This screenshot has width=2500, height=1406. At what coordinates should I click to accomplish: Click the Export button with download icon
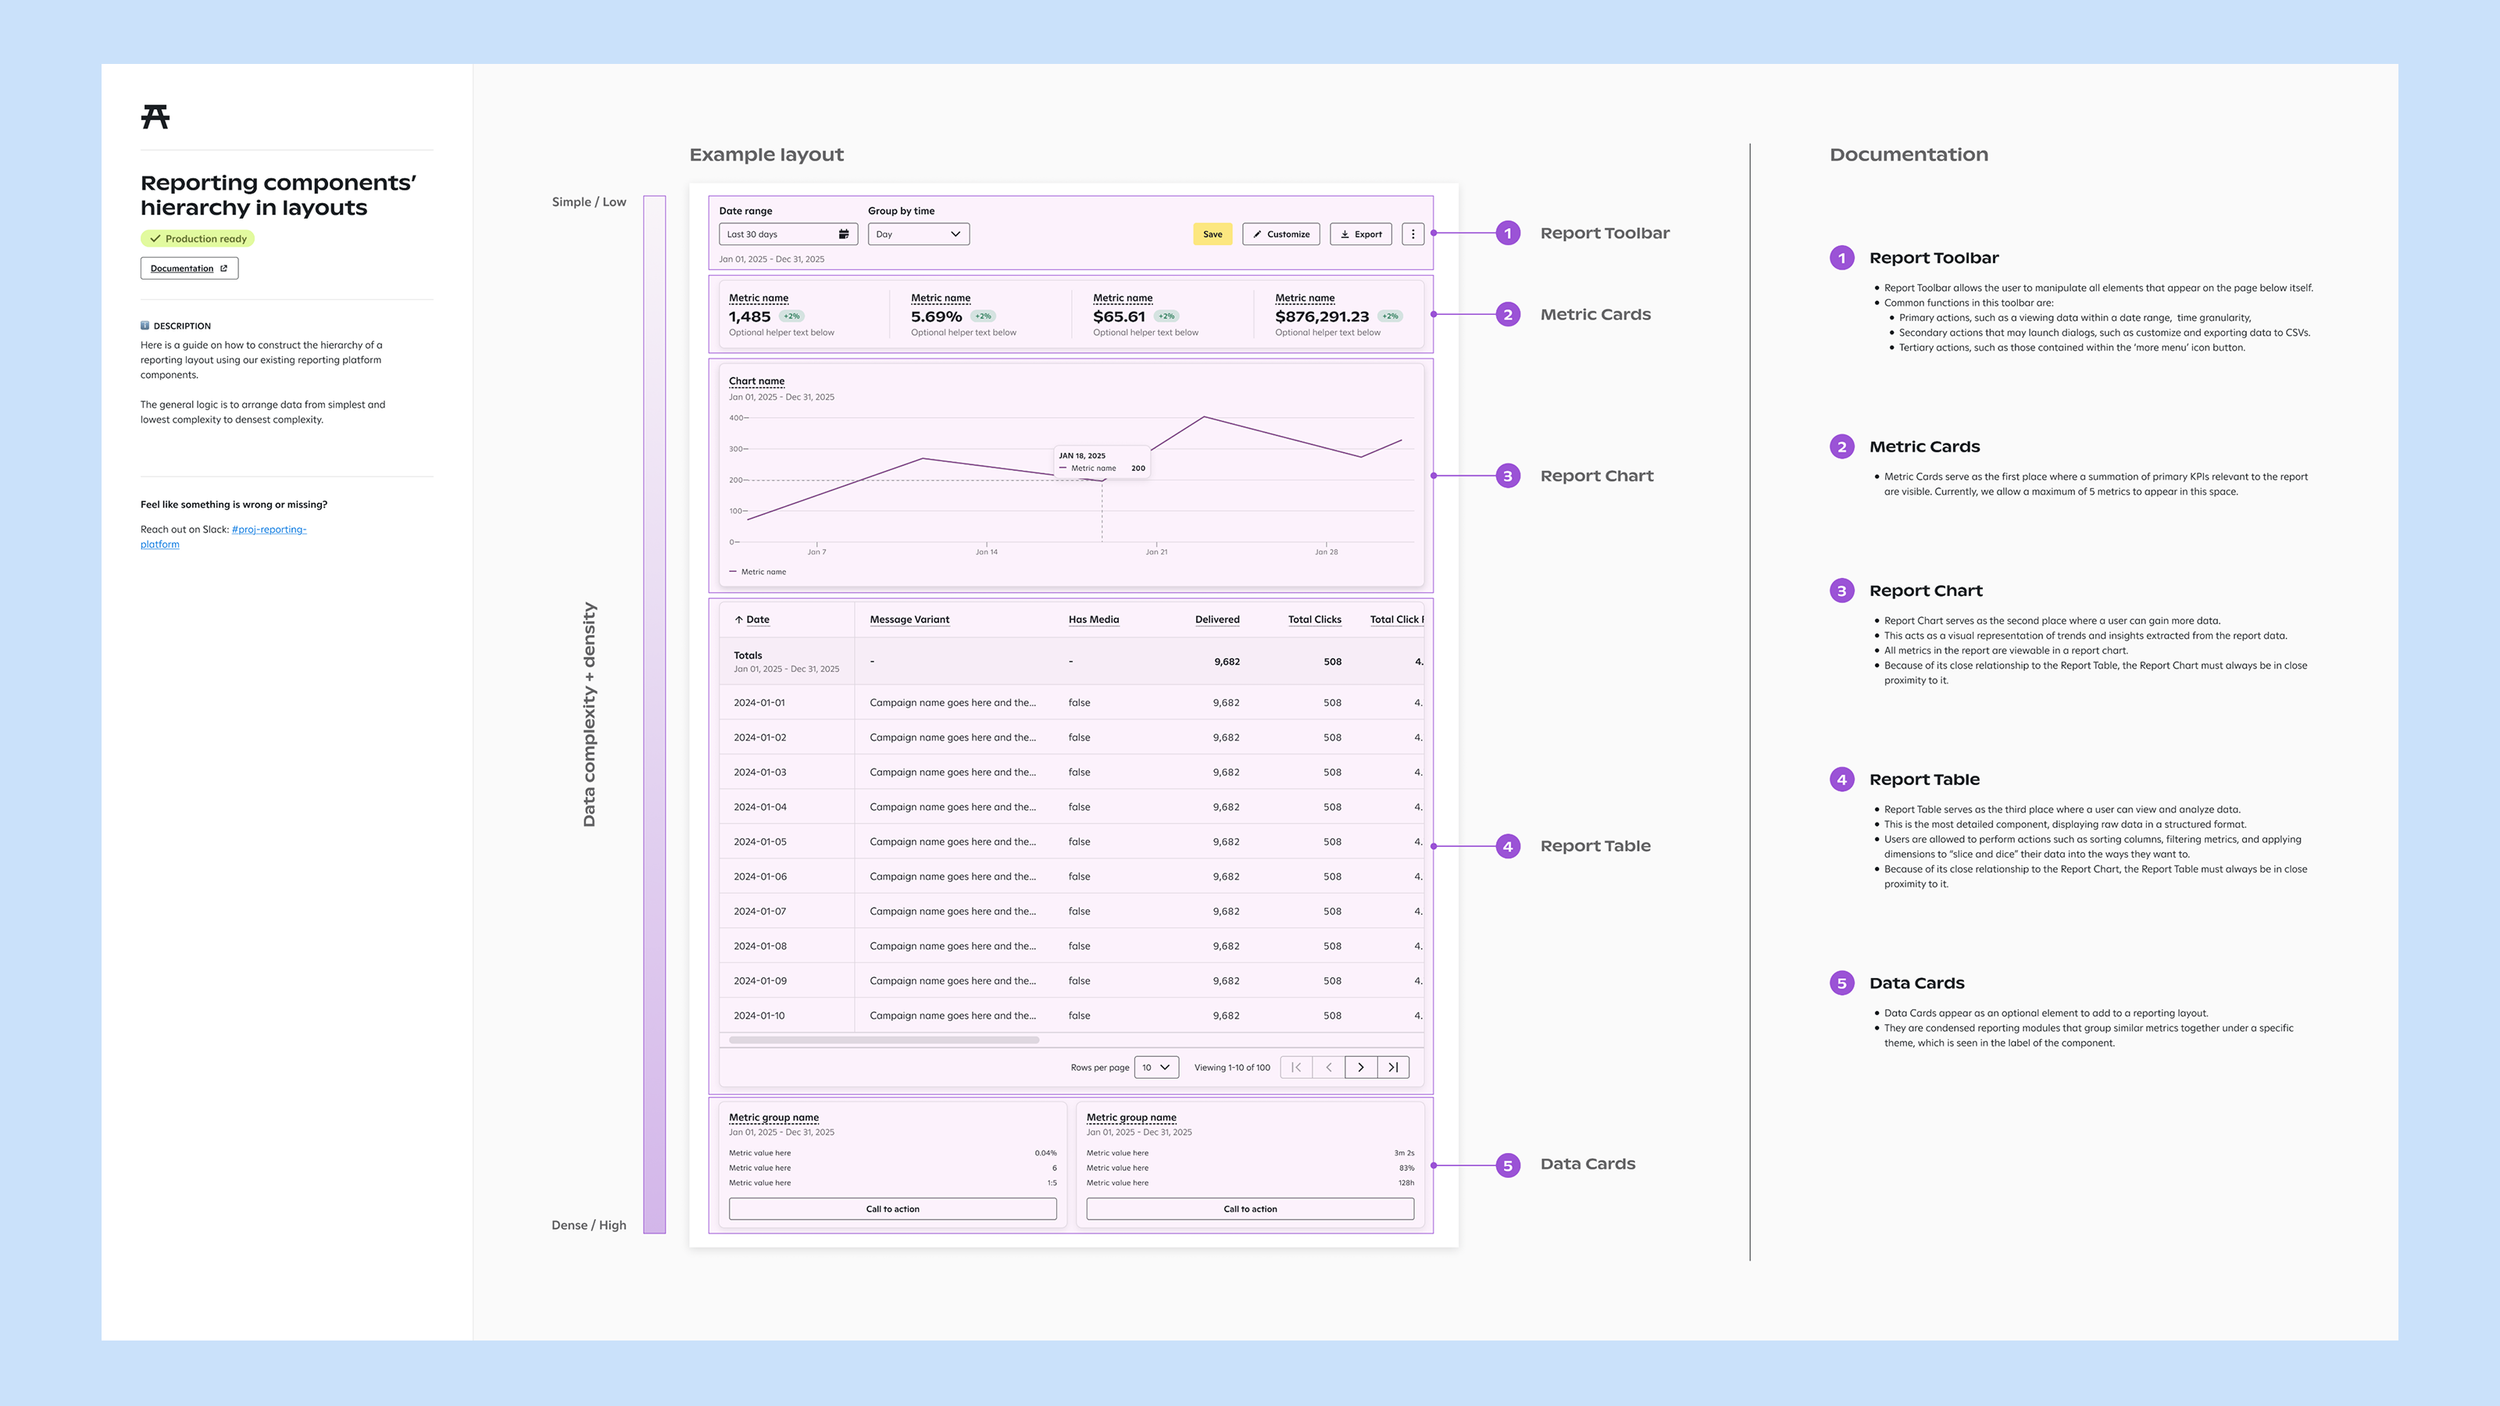click(1360, 234)
